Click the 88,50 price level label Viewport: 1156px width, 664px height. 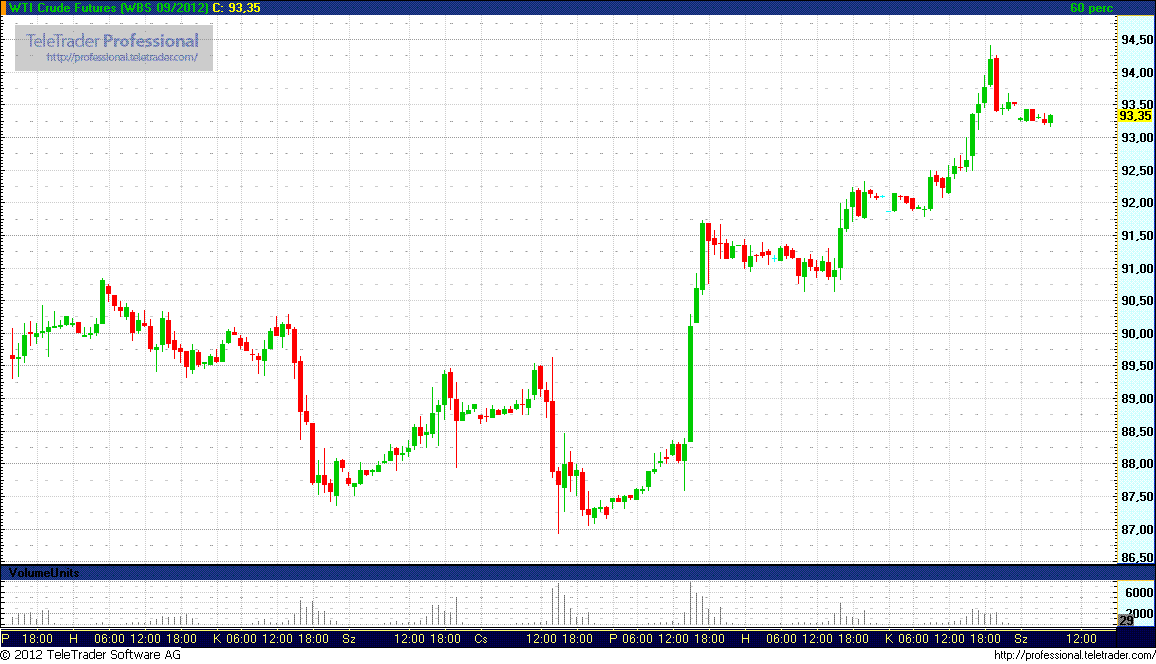[x=1136, y=431]
